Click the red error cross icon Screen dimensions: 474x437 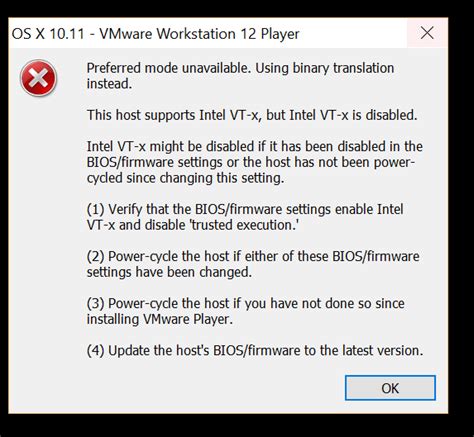tap(39, 78)
